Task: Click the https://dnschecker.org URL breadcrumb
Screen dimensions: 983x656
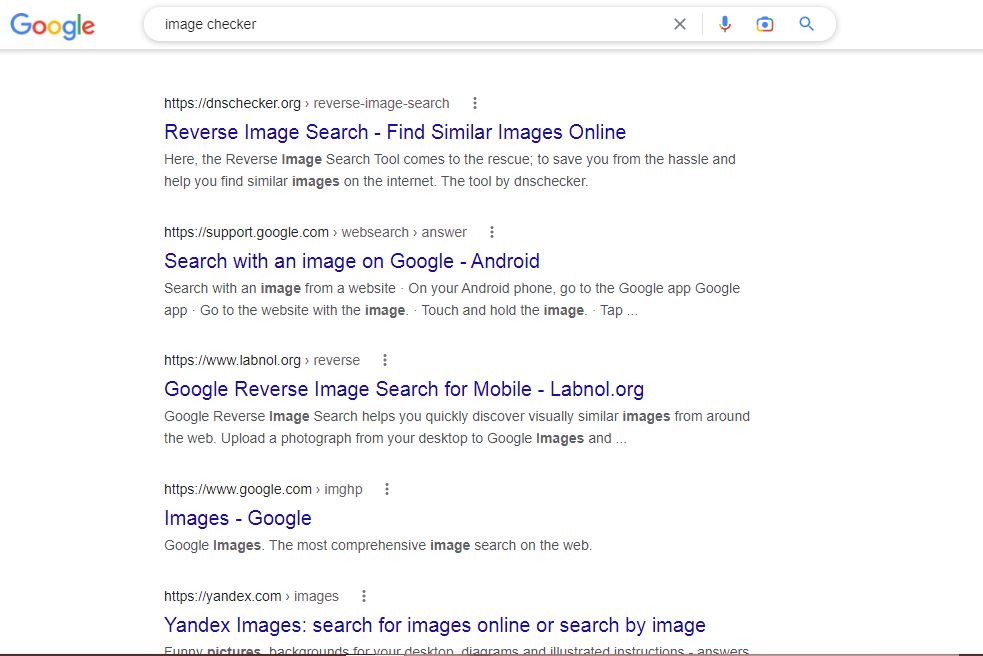Action: [307, 103]
